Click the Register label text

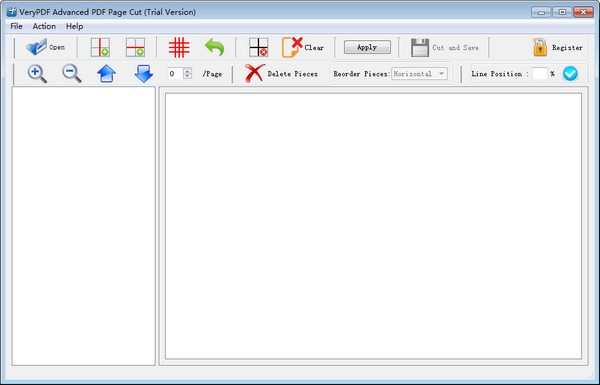pyautogui.click(x=567, y=48)
